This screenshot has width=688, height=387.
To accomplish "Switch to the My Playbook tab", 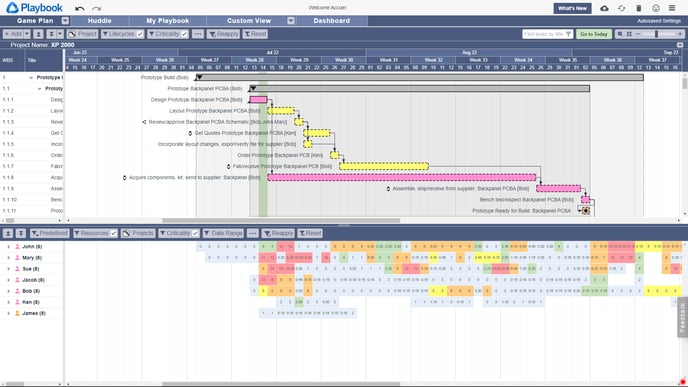I will pyautogui.click(x=168, y=21).
